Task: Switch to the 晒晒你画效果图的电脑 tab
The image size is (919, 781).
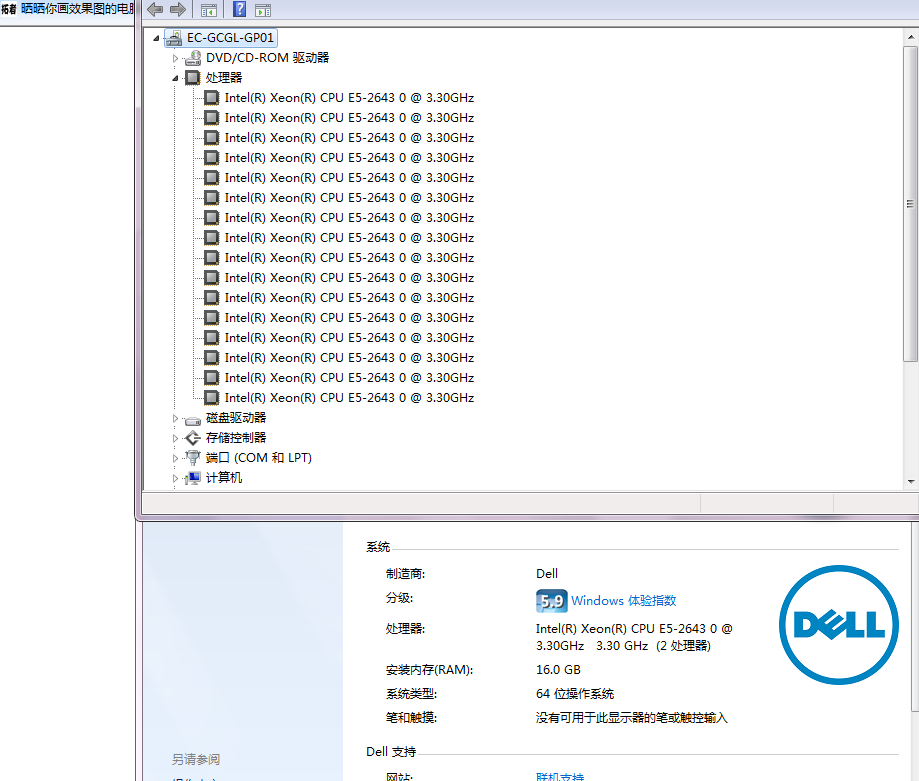Action: click(x=67, y=9)
